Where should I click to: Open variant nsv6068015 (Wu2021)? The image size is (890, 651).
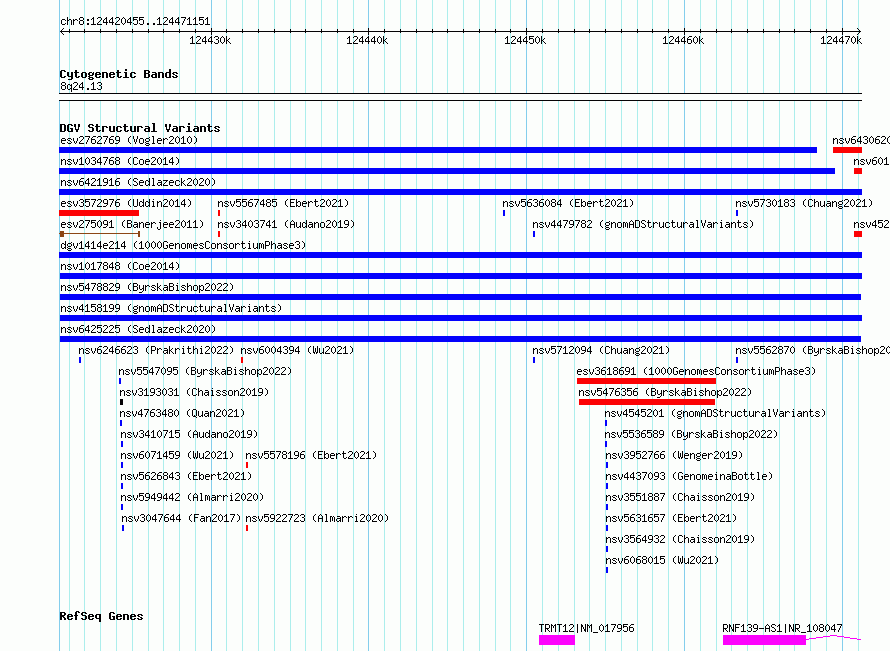662,560
